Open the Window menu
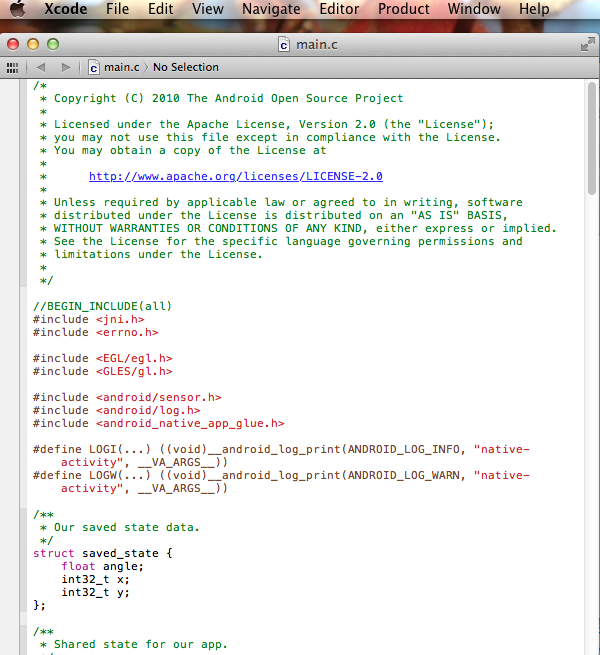Viewport: 600px width, 655px height. pyautogui.click(x=474, y=9)
